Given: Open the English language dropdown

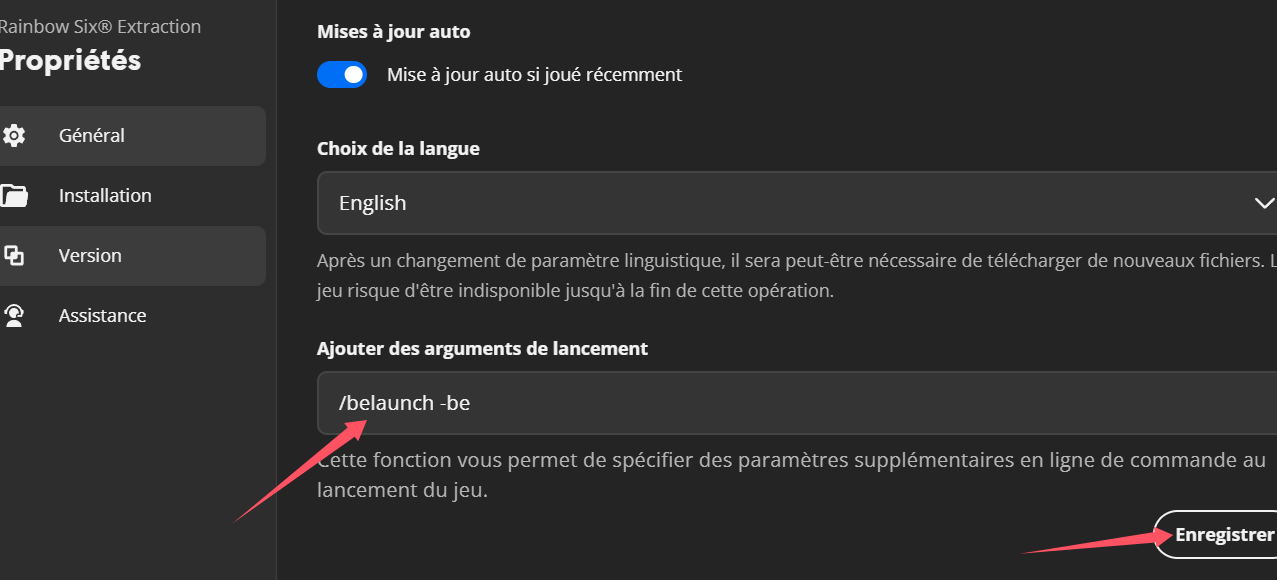Looking at the screenshot, I should point(797,203).
